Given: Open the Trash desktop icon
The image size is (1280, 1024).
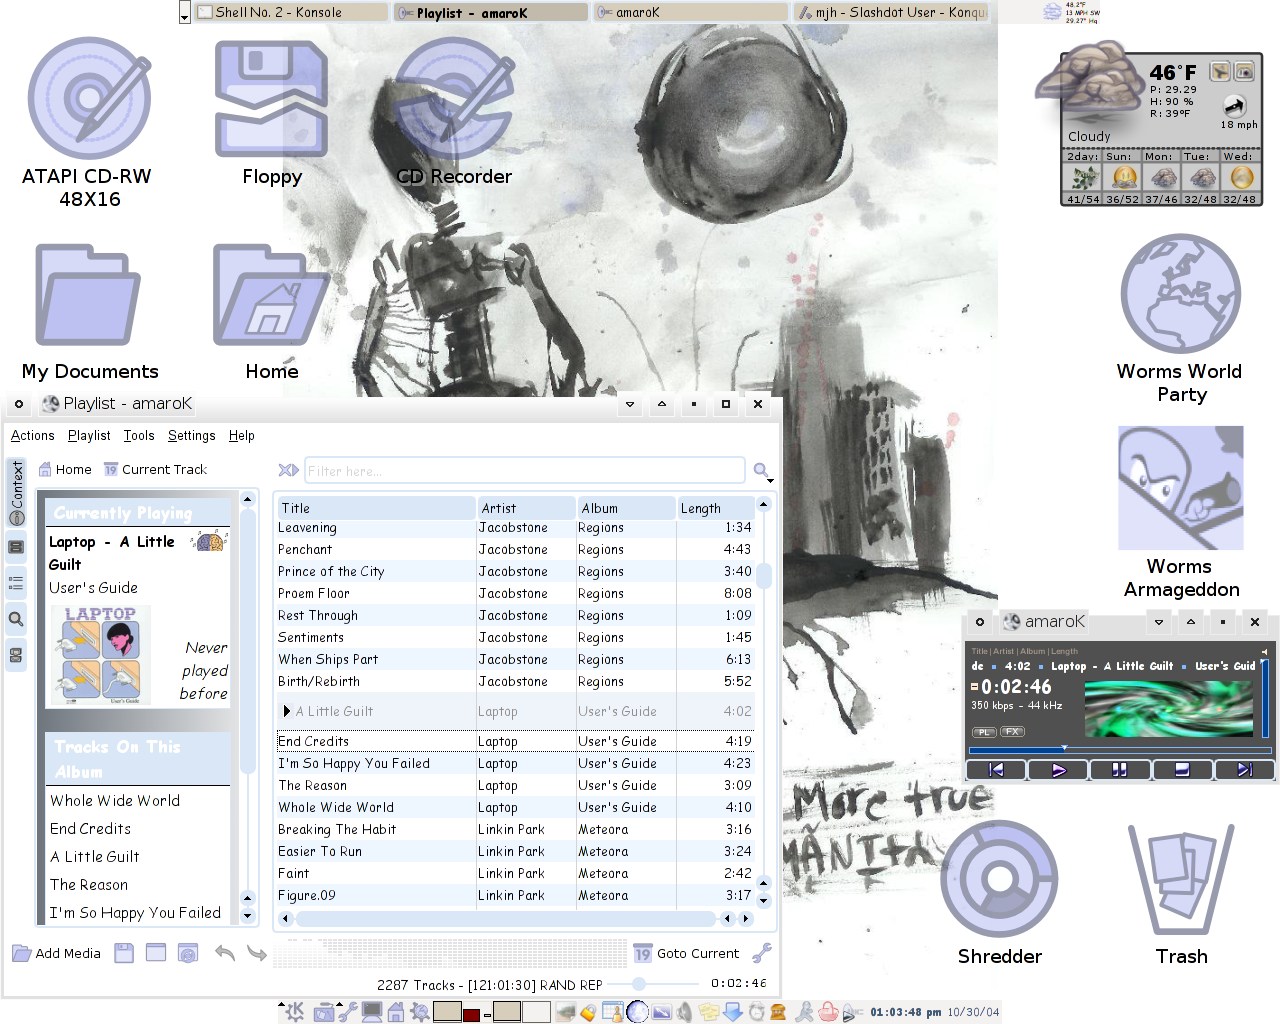Looking at the screenshot, I should tap(1181, 881).
